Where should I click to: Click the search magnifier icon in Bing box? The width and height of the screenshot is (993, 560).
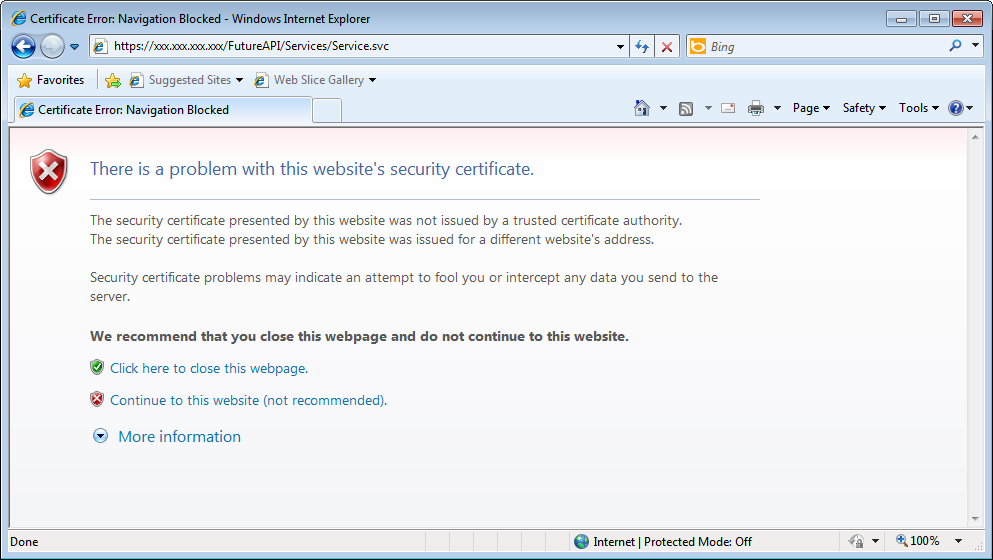(x=956, y=46)
